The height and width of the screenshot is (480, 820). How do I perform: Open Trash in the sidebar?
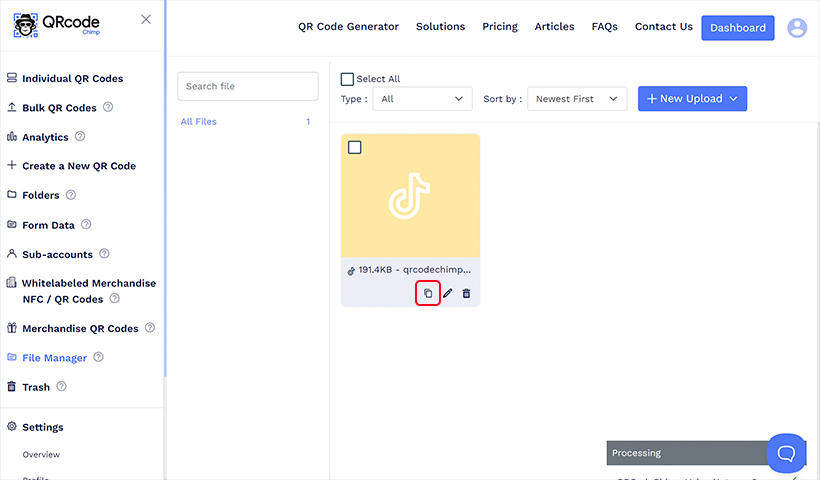(x=35, y=387)
